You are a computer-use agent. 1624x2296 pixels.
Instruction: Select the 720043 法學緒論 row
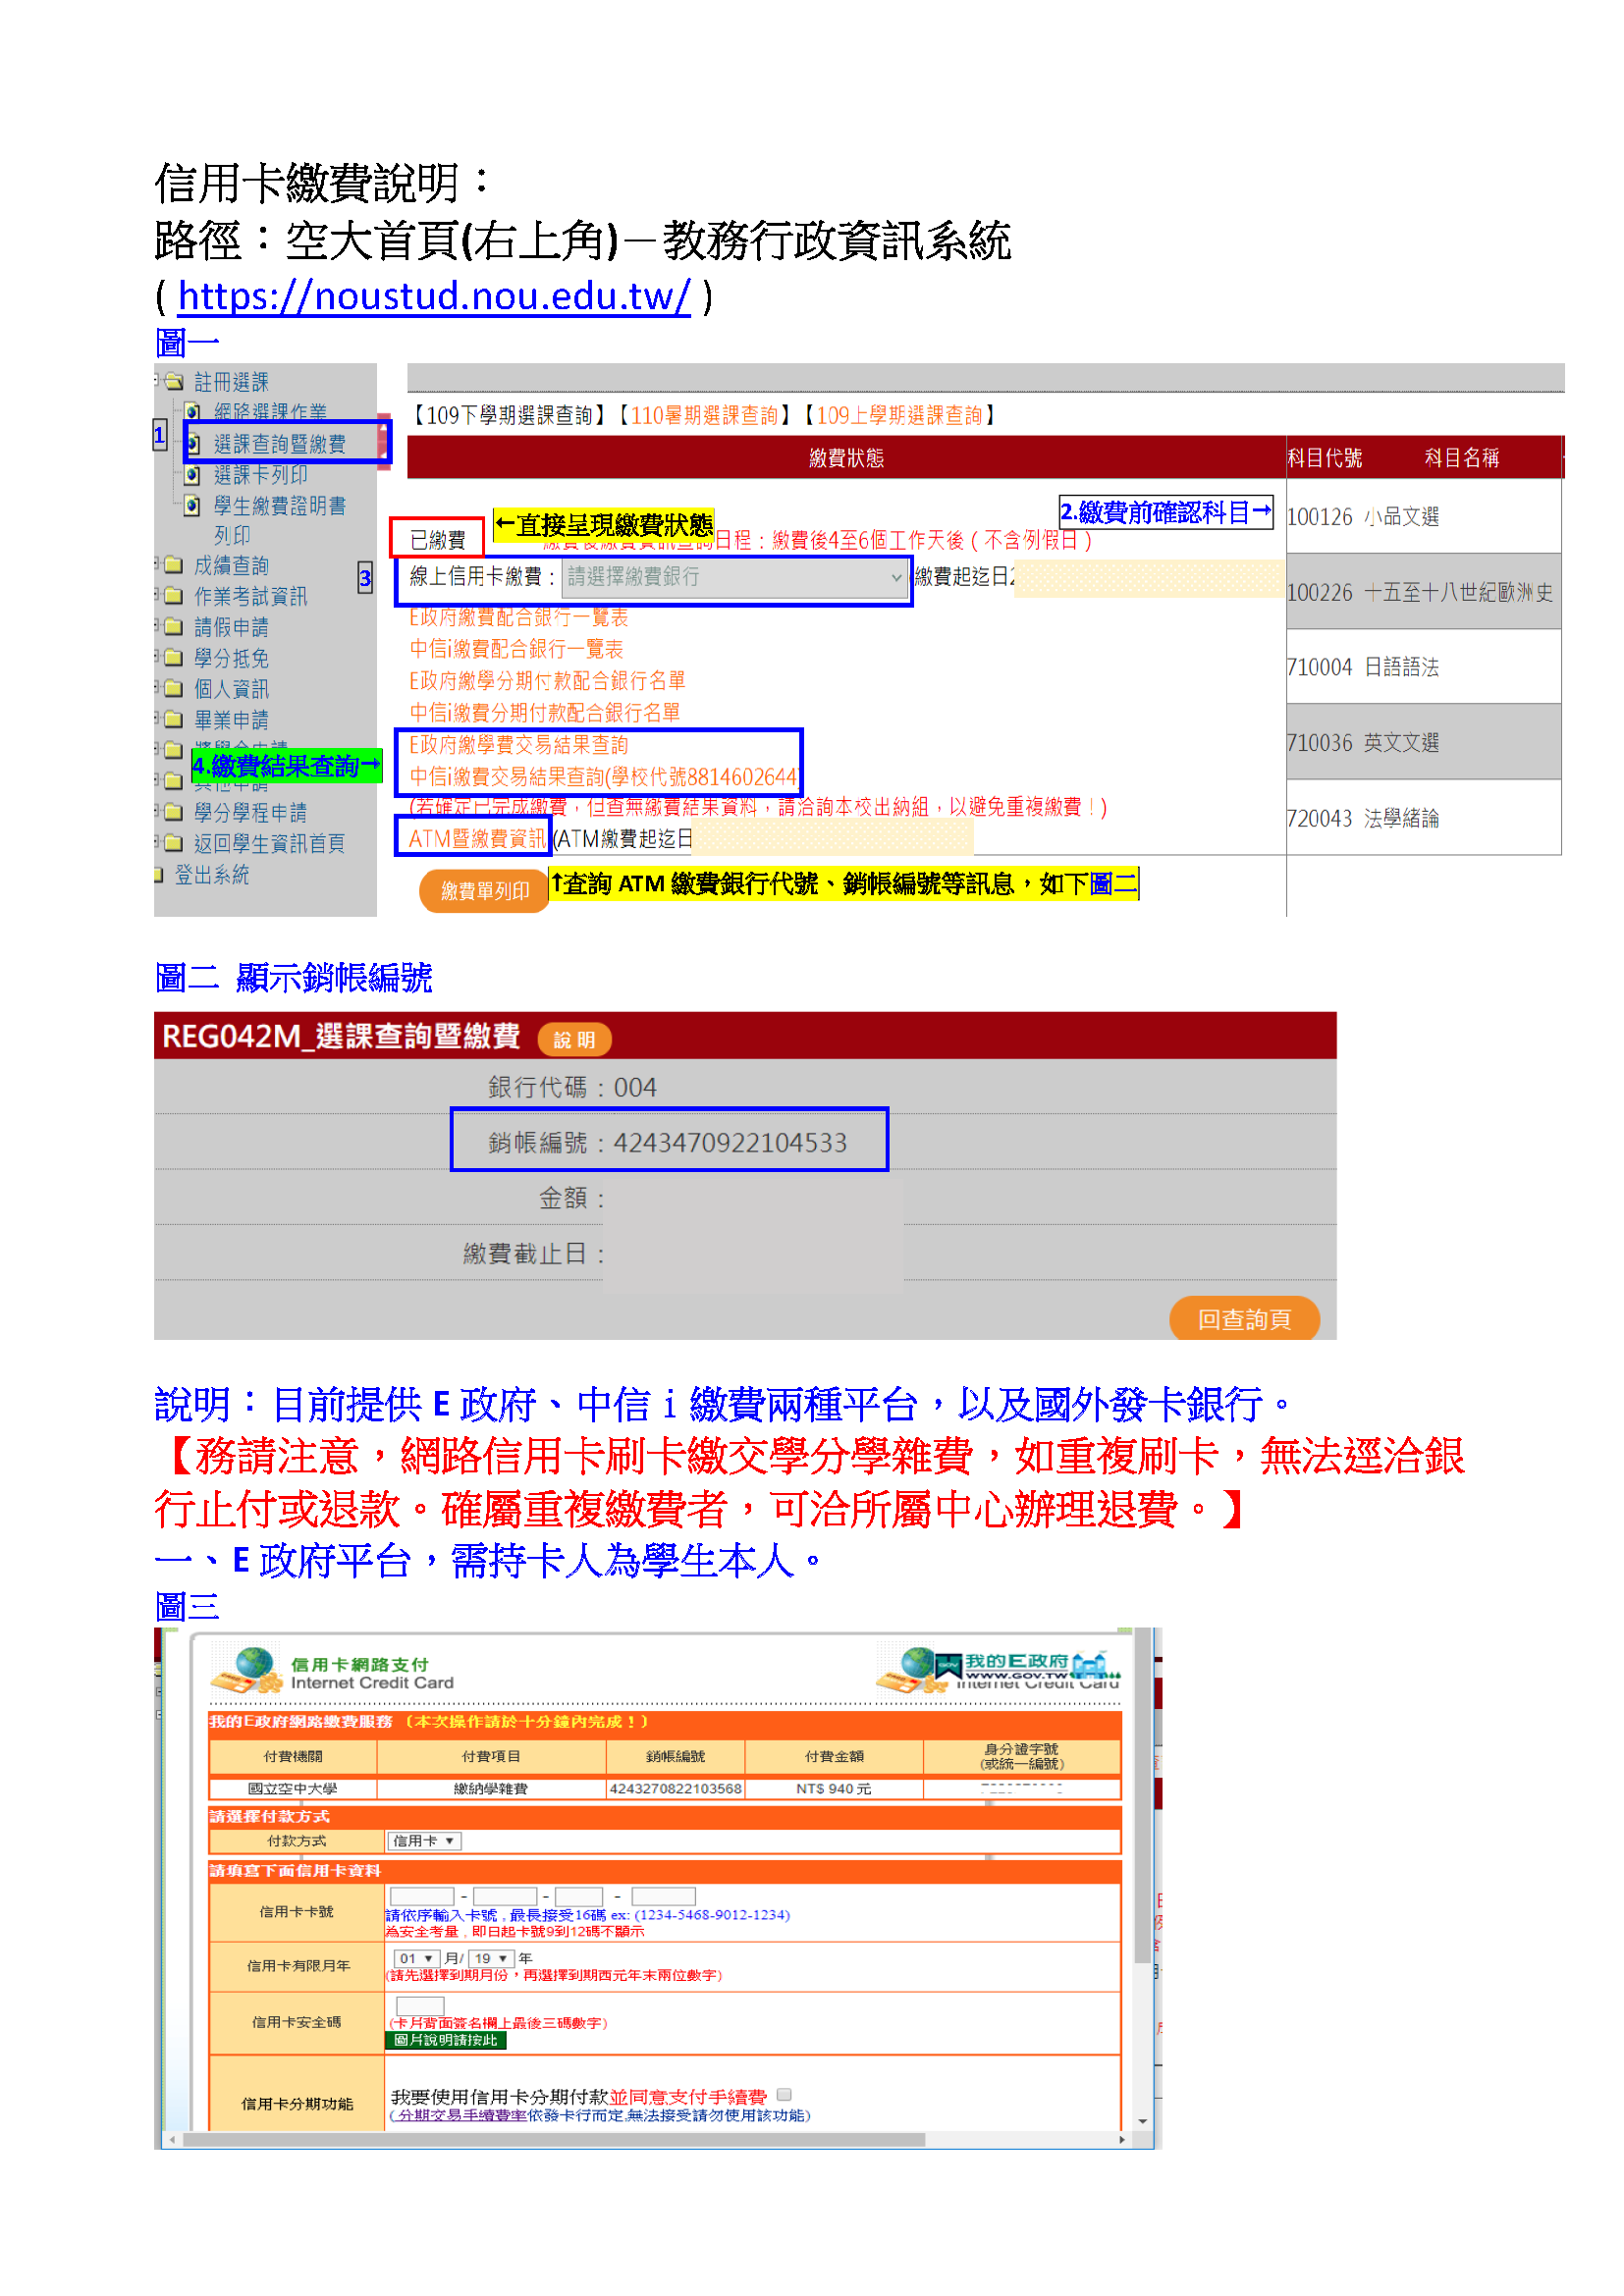click(1423, 817)
